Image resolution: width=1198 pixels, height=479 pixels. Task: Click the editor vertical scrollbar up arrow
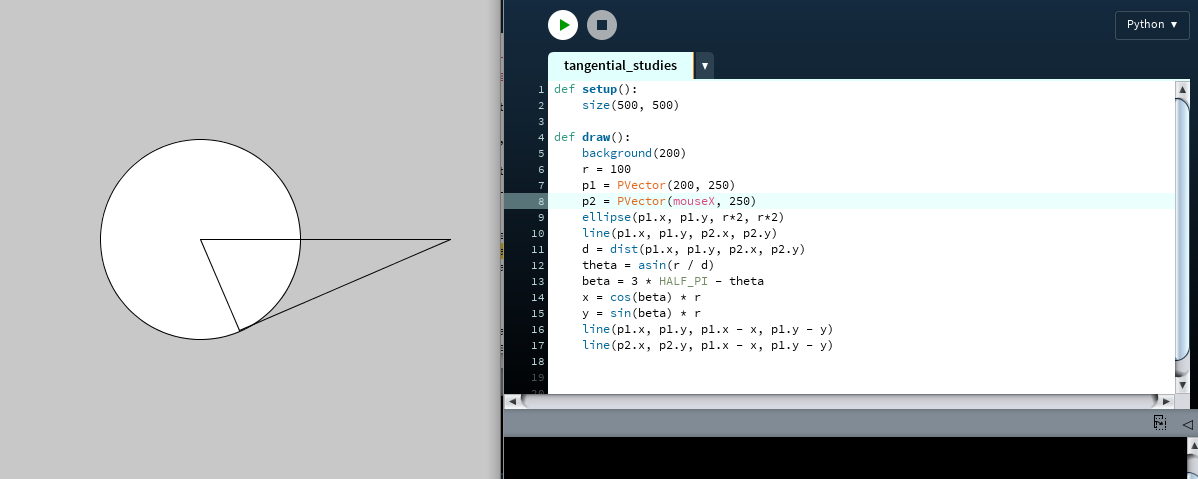tap(1182, 89)
